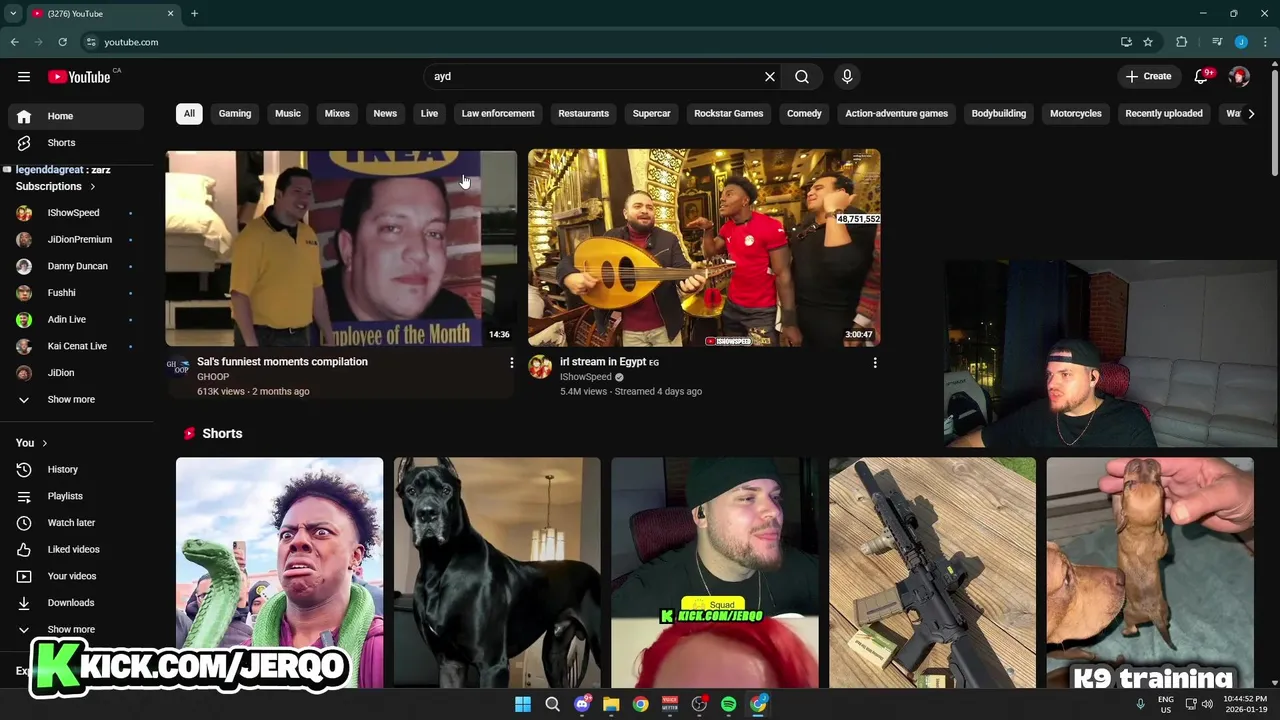Viewport: 1280px width, 720px height.
Task: Select the Mixes filter chip
Action: (x=337, y=114)
